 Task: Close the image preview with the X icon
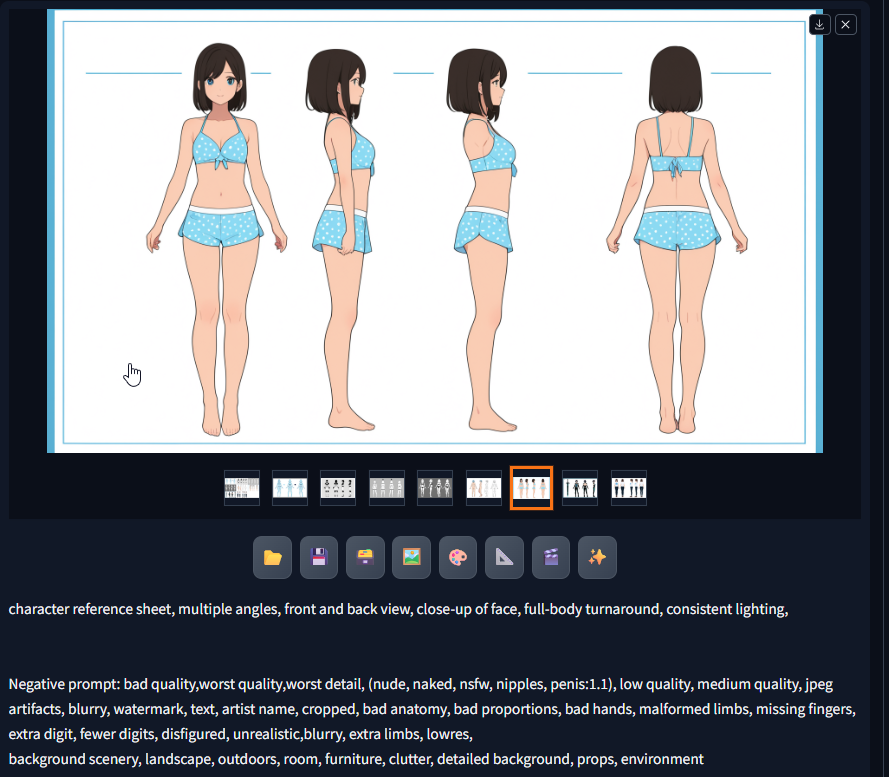(845, 25)
